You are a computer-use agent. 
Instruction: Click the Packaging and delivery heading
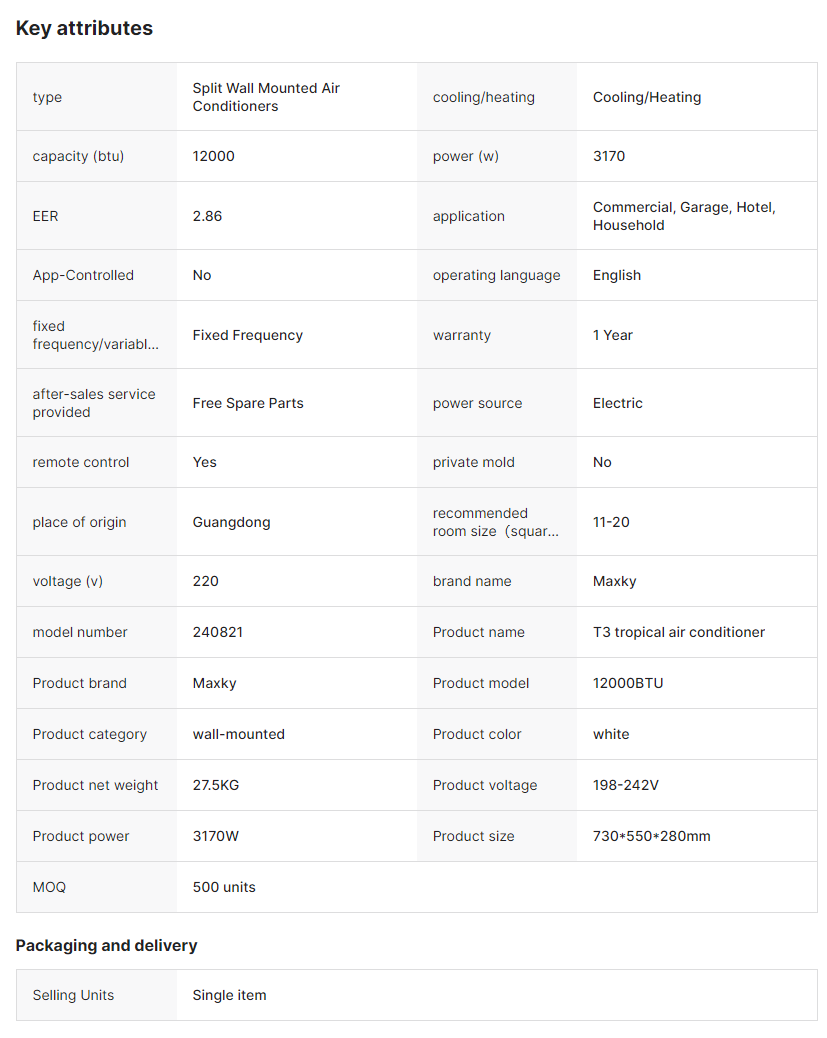(106, 945)
